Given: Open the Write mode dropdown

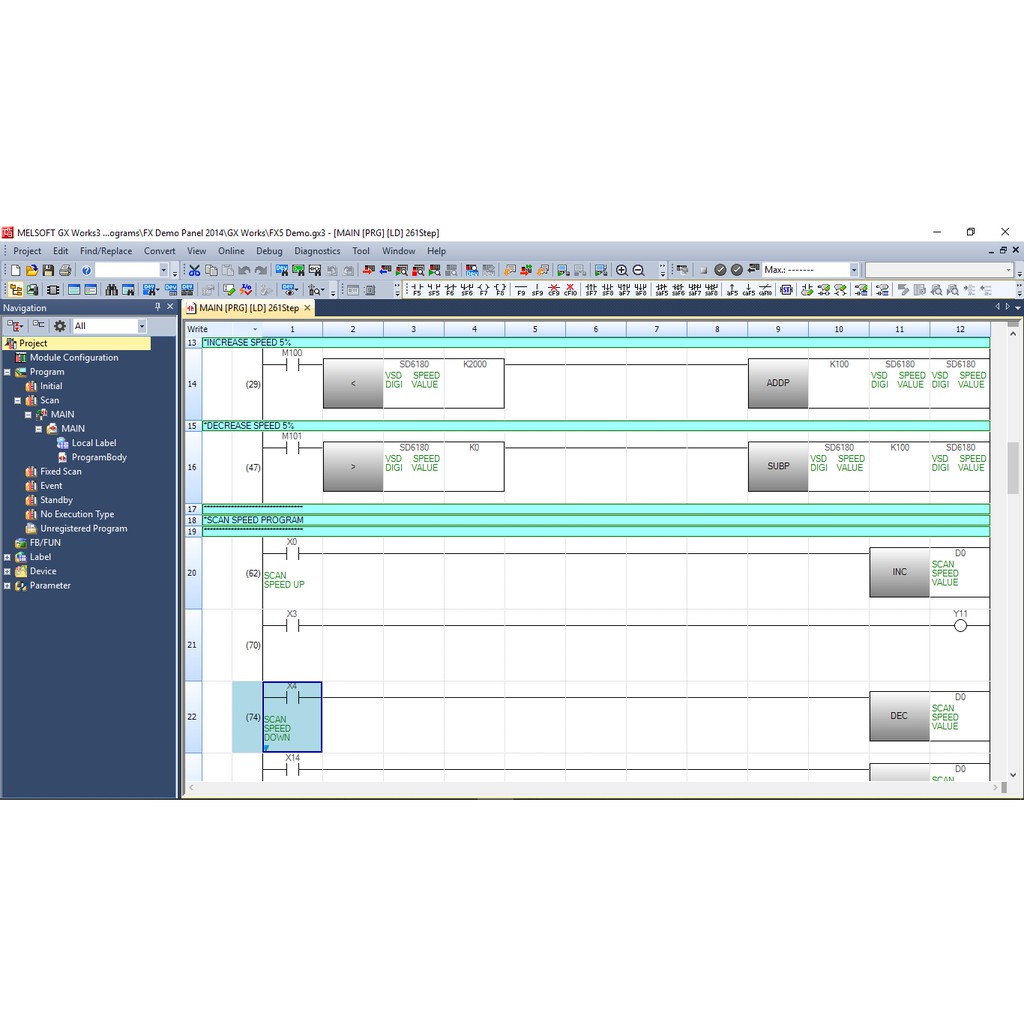Looking at the screenshot, I should [255, 329].
